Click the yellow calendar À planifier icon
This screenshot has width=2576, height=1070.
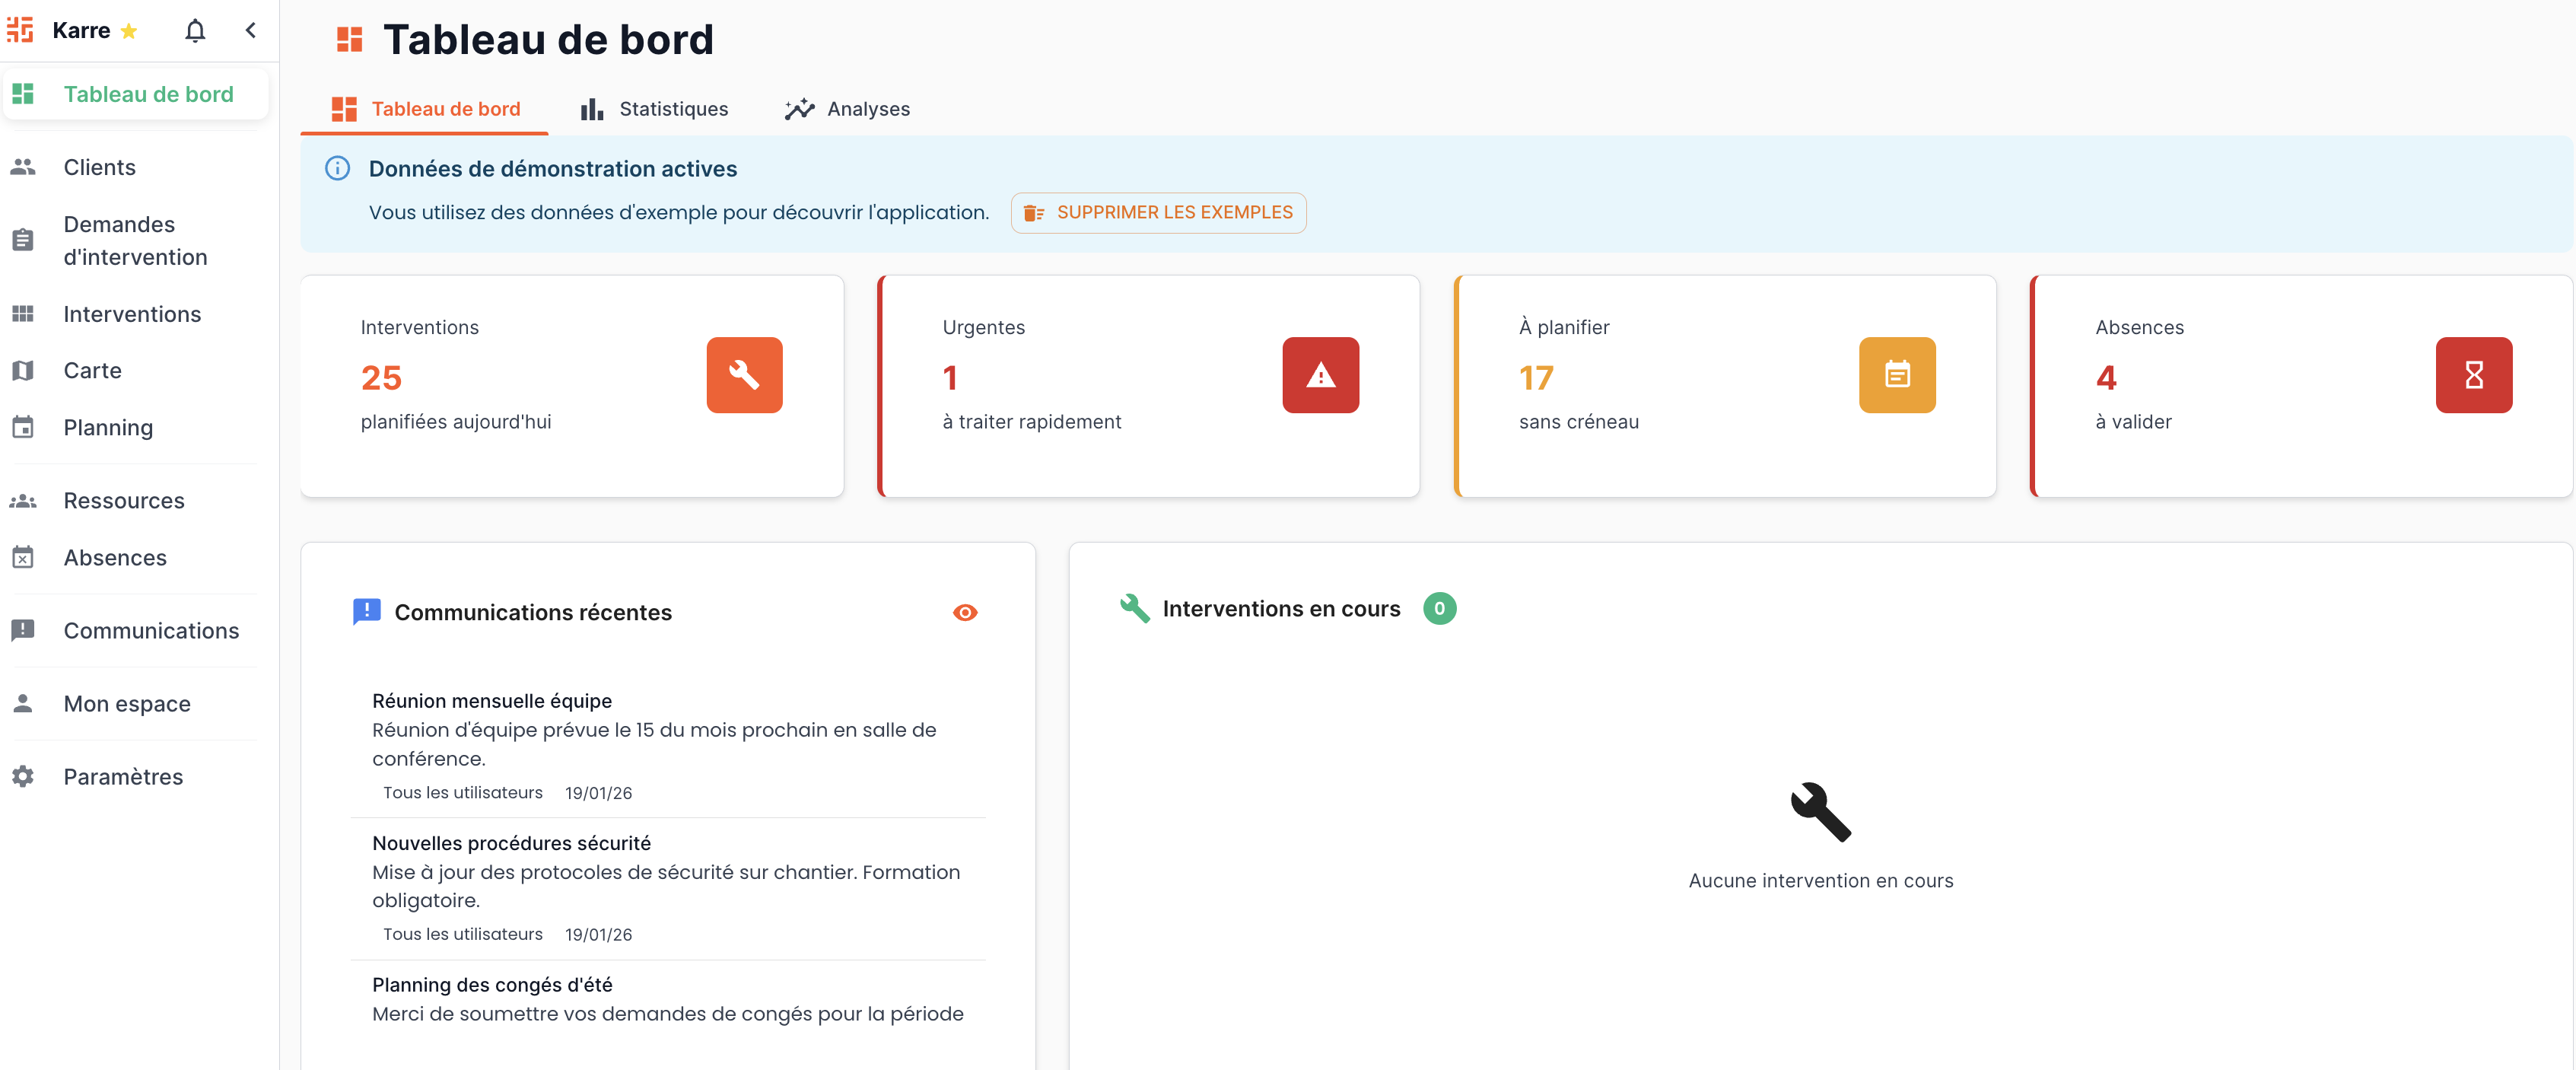tap(1896, 375)
